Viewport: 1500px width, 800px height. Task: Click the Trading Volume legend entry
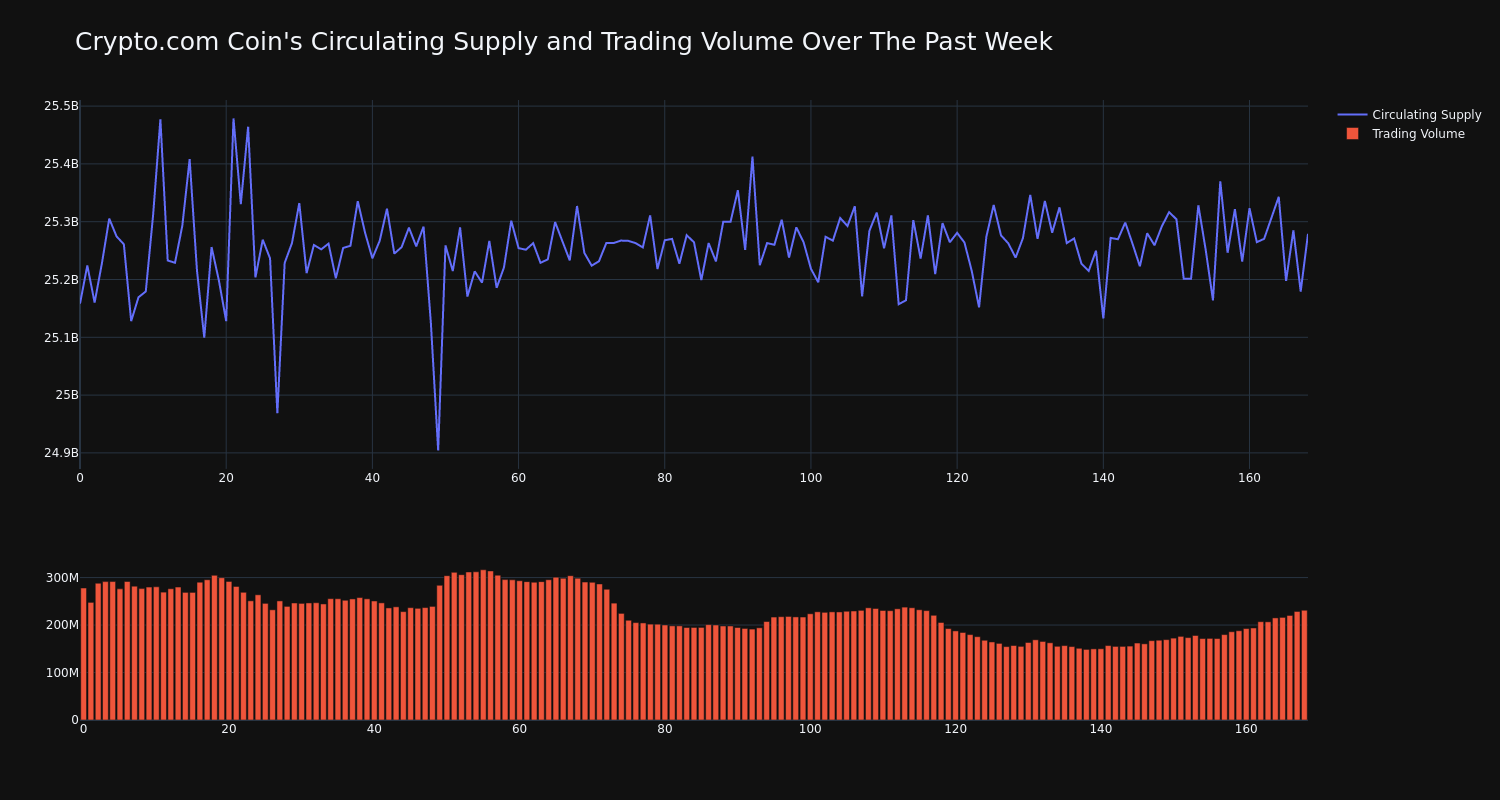1405,134
